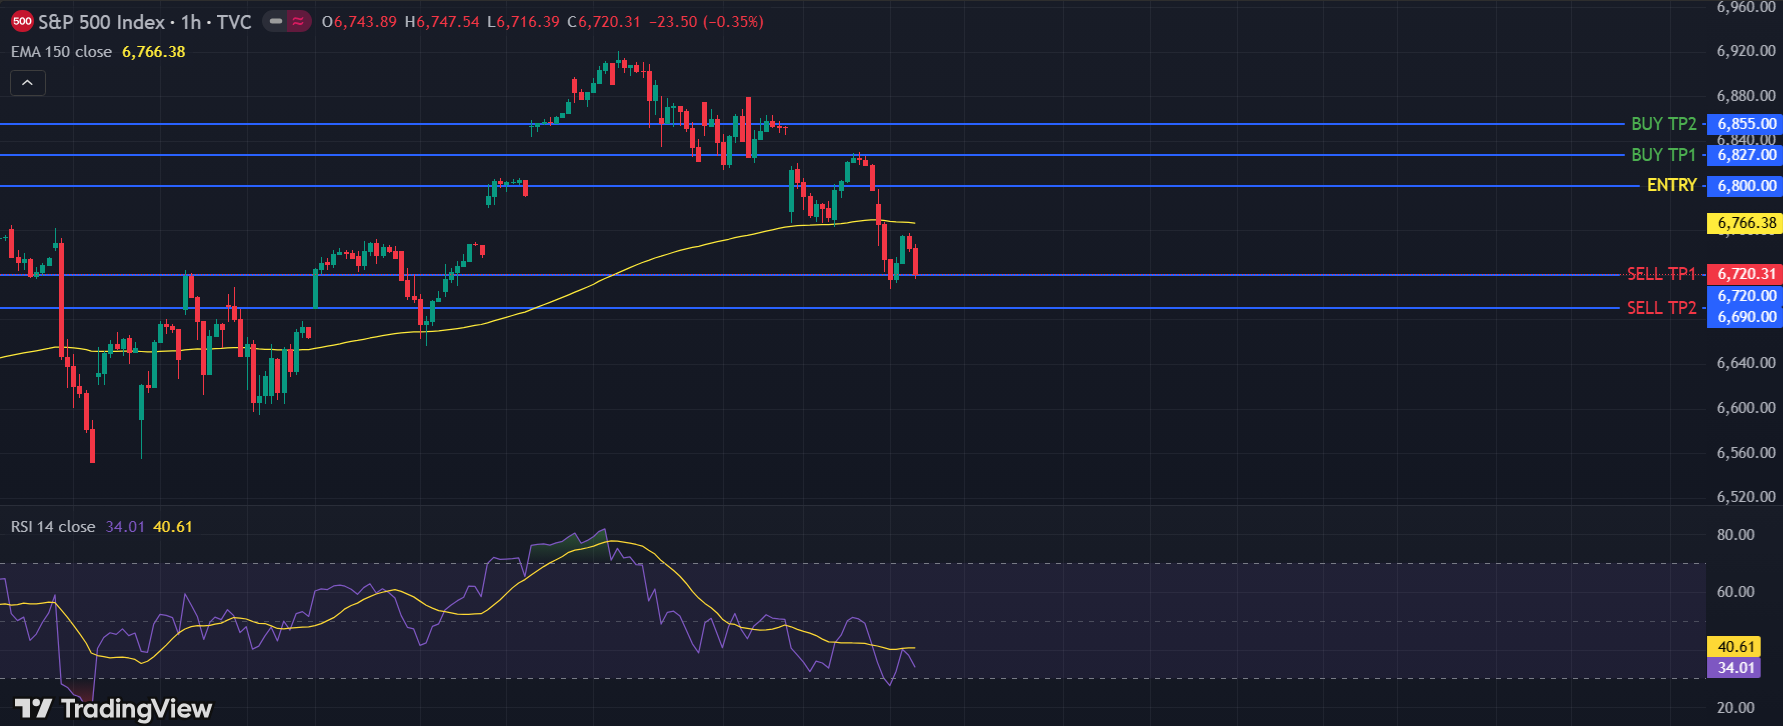Click the purple 34.01 RSI value tag
This screenshot has width=1783, height=726.
(1736, 668)
